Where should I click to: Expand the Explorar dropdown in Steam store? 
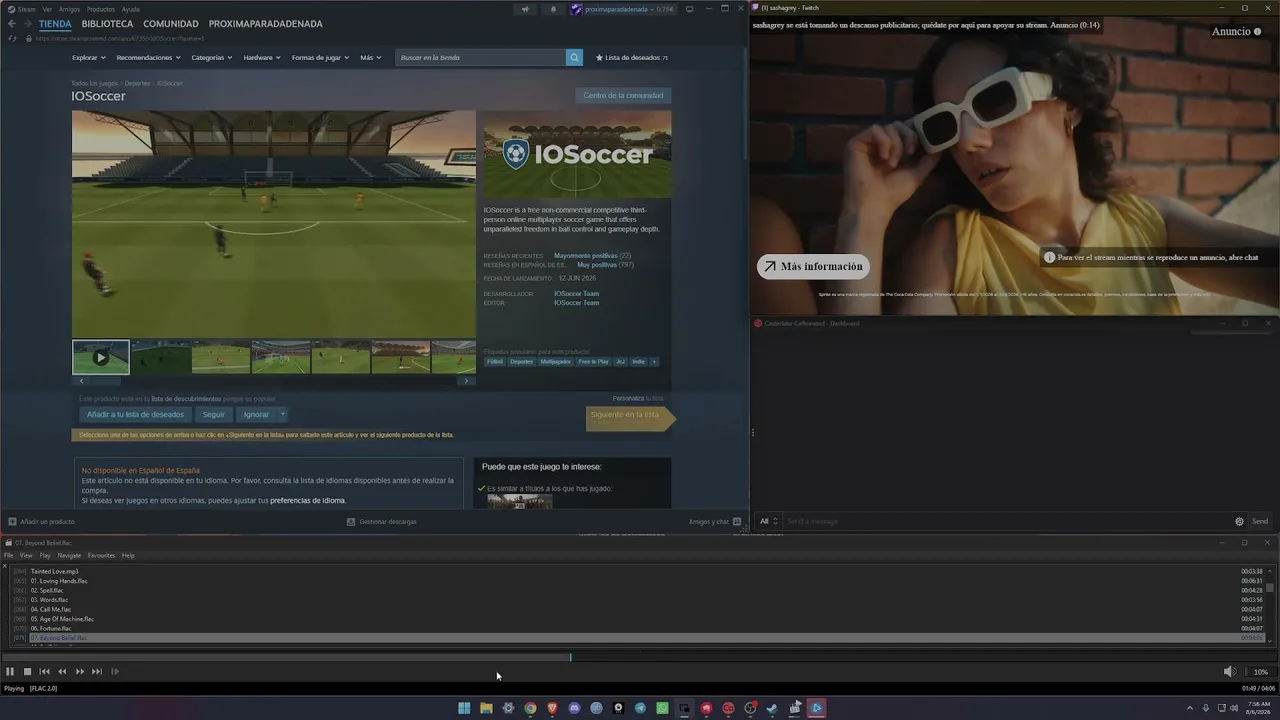point(89,58)
